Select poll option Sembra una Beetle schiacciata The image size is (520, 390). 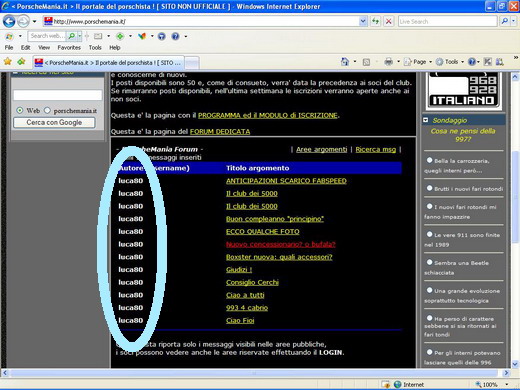pyautogui.click(x=429, y=262)
